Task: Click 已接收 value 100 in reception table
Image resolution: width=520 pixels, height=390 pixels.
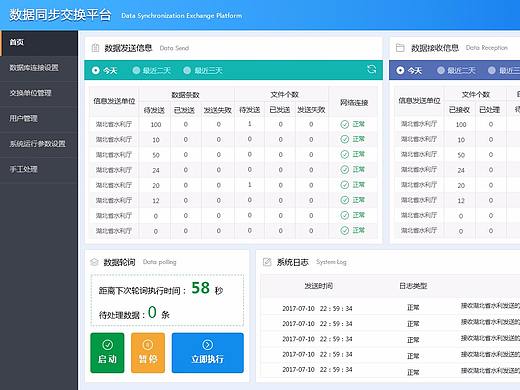Action: coord(461,125)
